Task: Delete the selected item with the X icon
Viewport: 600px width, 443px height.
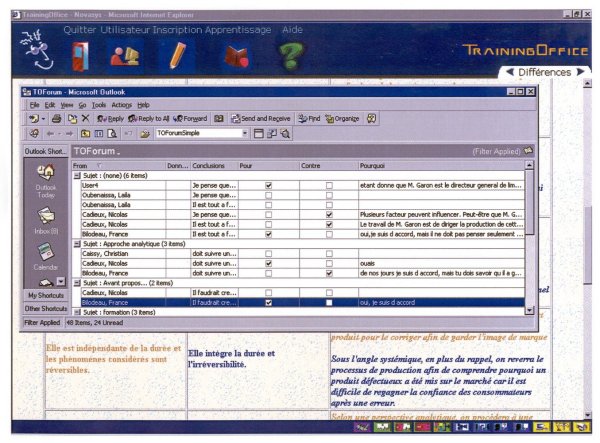Action: tap(86, 119)
